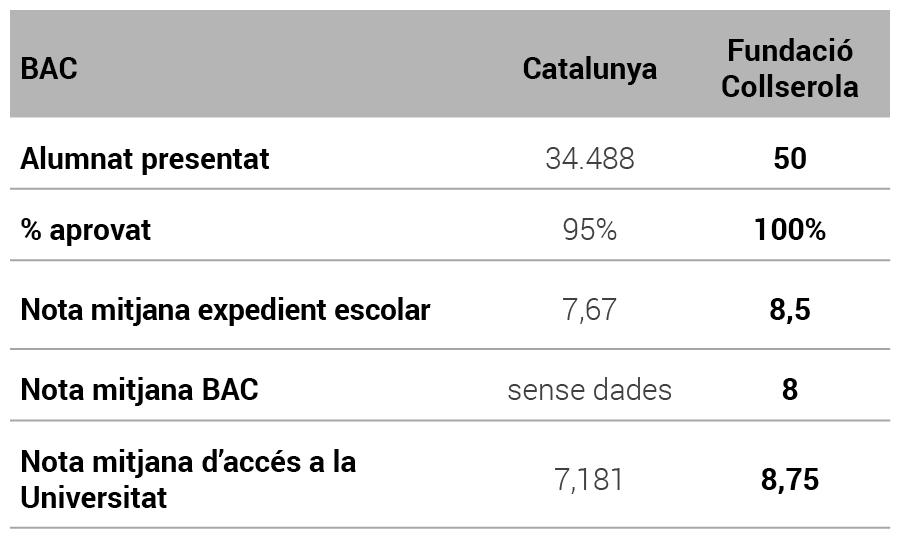The width and height of the screenshot is (900, 537).
Task: Click the divider line below % aprovat
Action: 450,261
